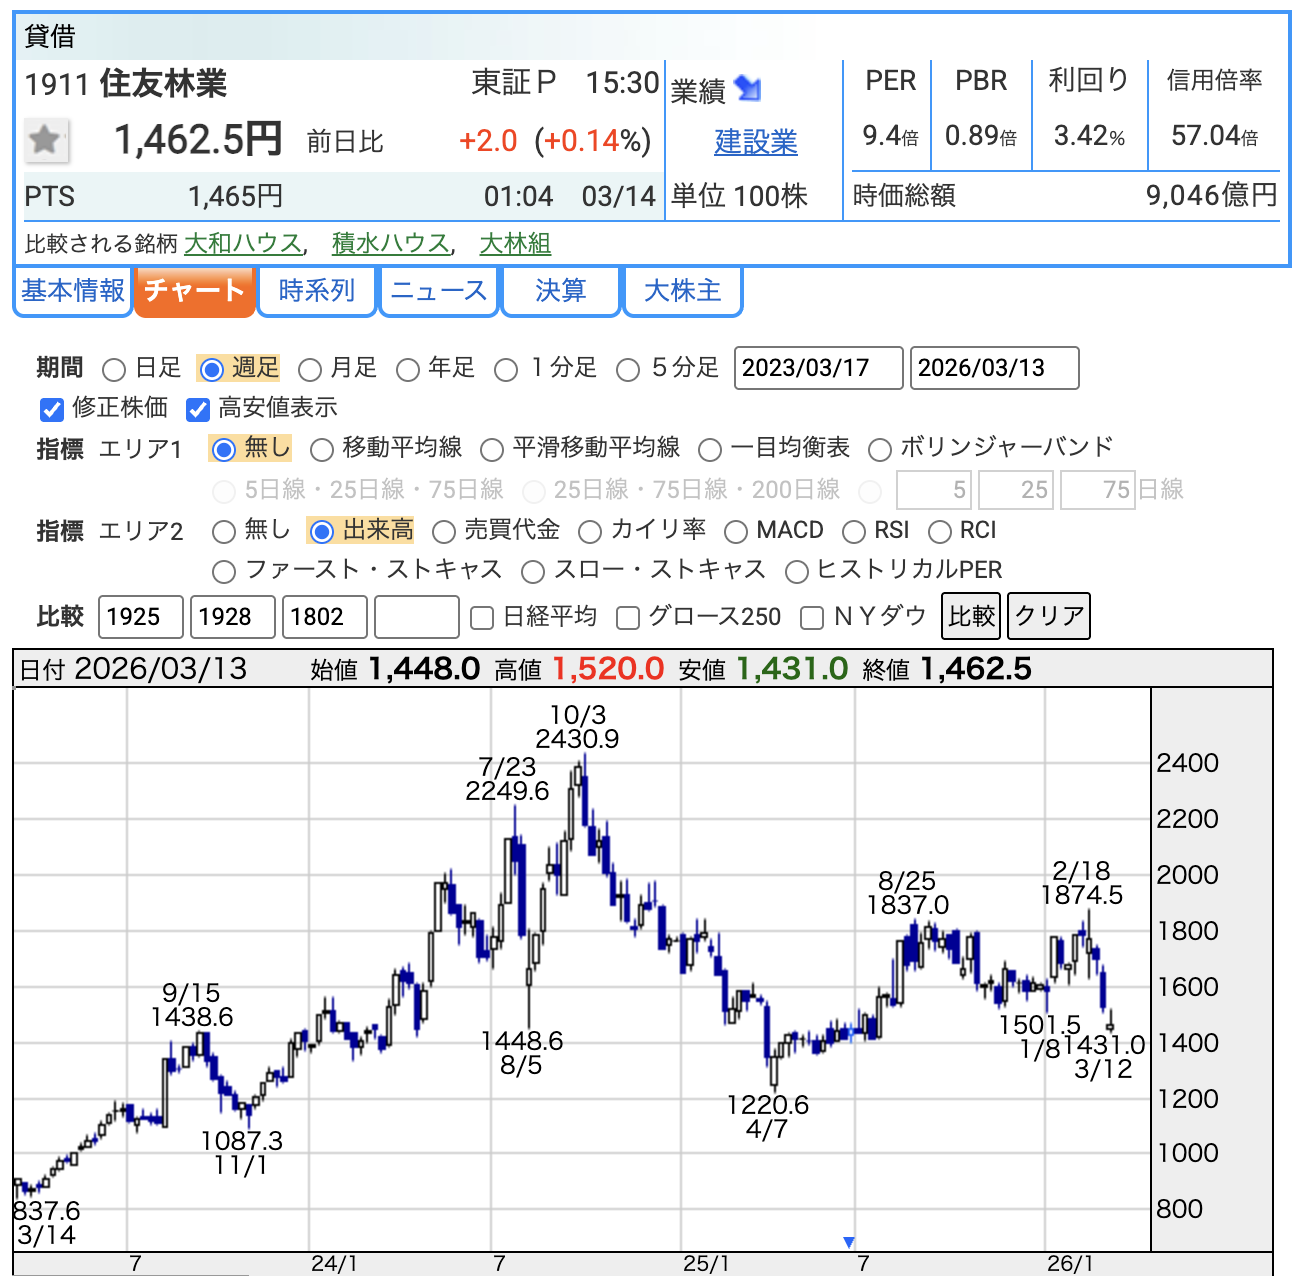
Task: Switch to the 基本情報 tab
Action: point(73,291)
